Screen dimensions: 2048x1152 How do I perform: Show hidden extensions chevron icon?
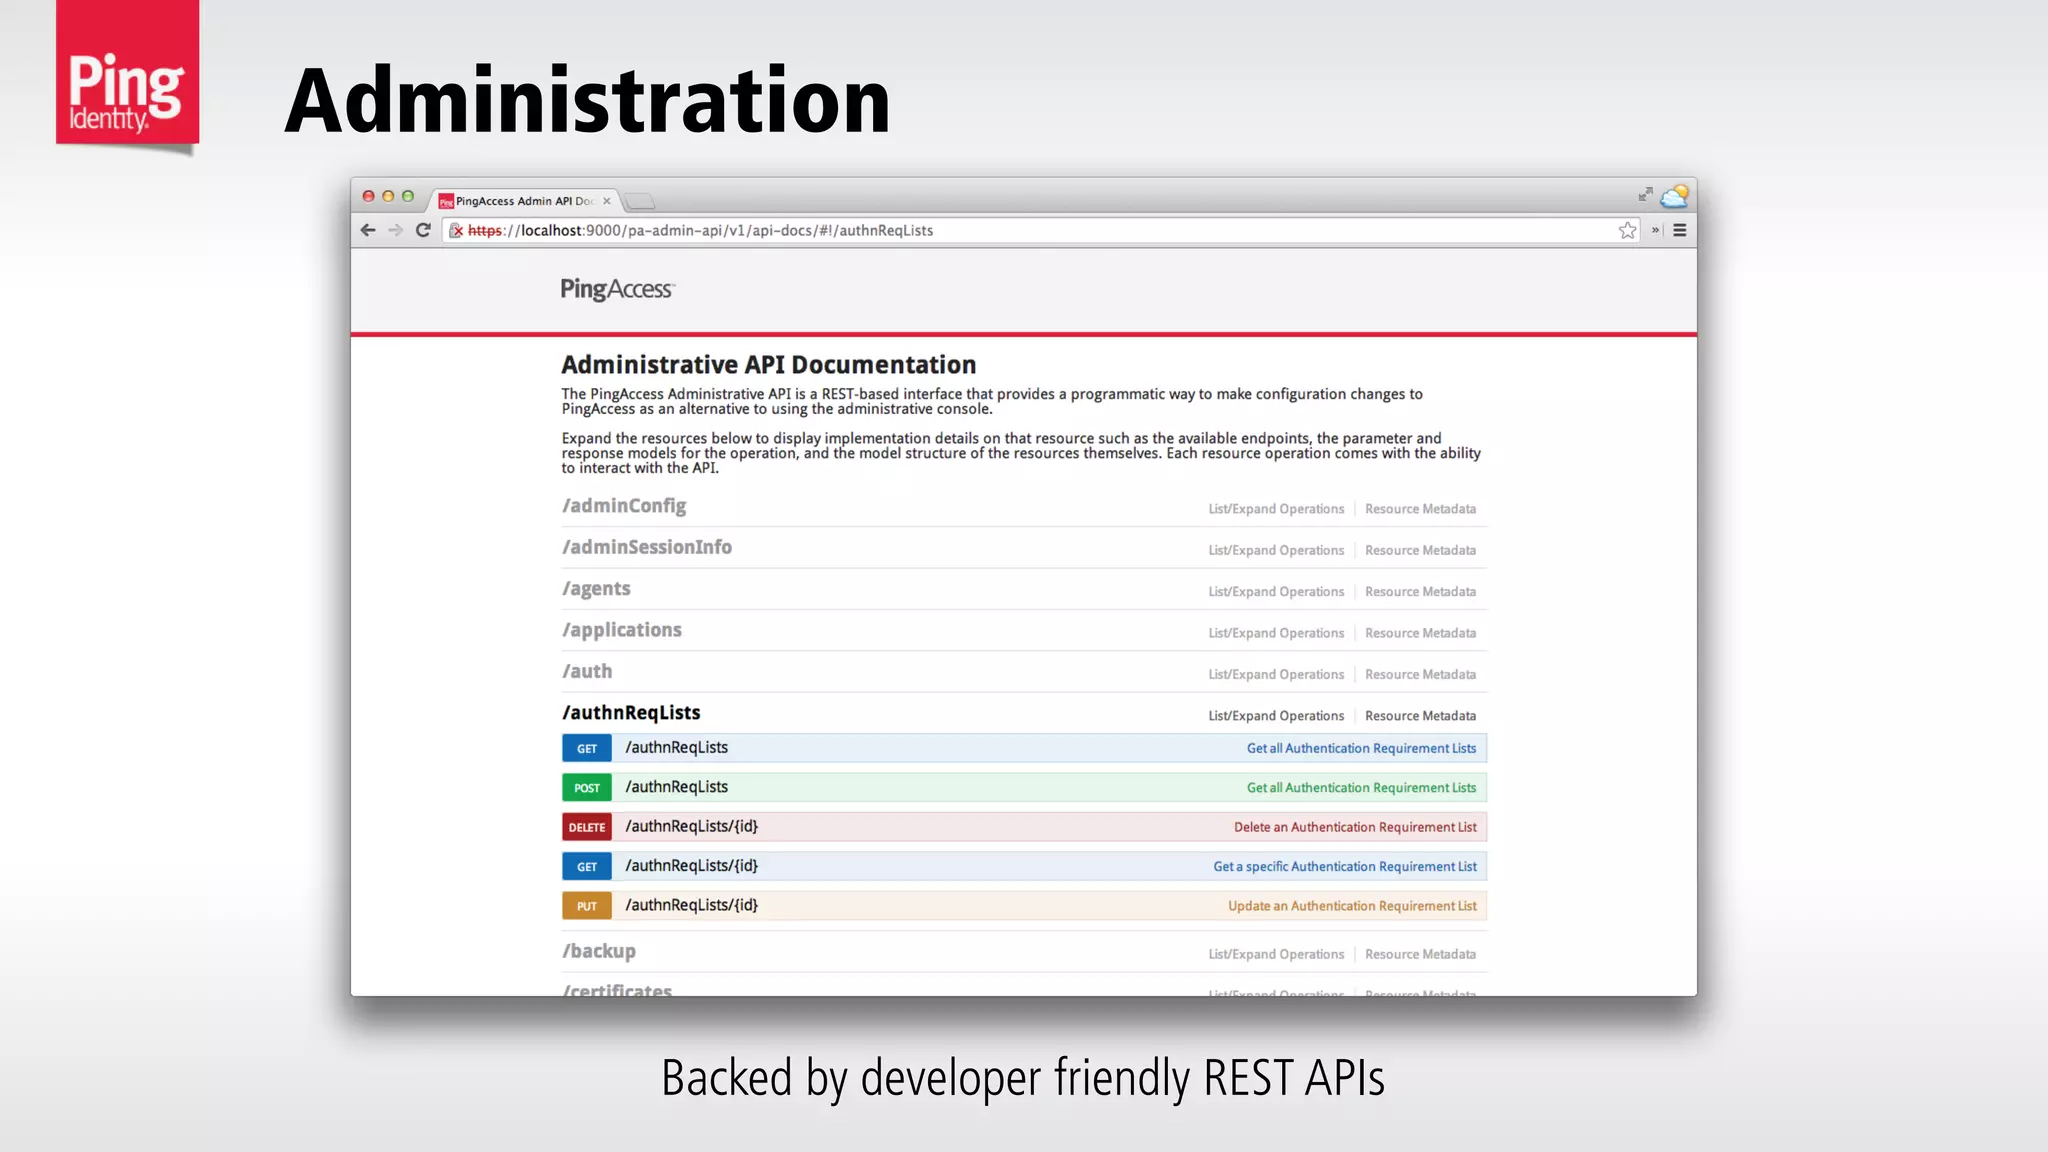[1655, 230]
